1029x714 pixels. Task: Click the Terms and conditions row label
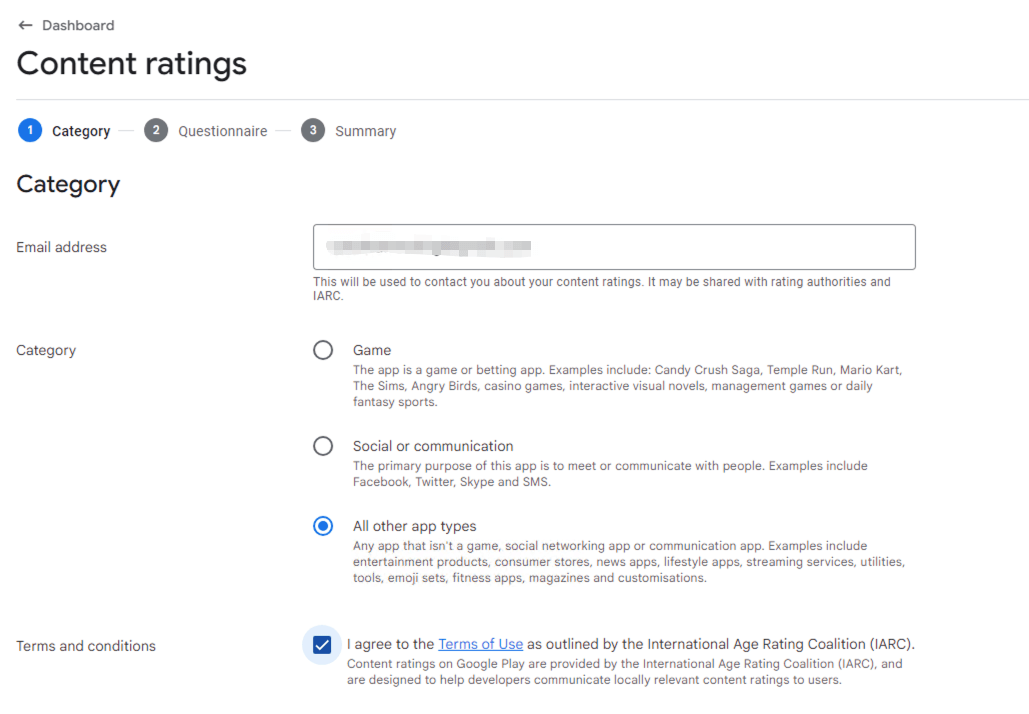click(86, 646)
